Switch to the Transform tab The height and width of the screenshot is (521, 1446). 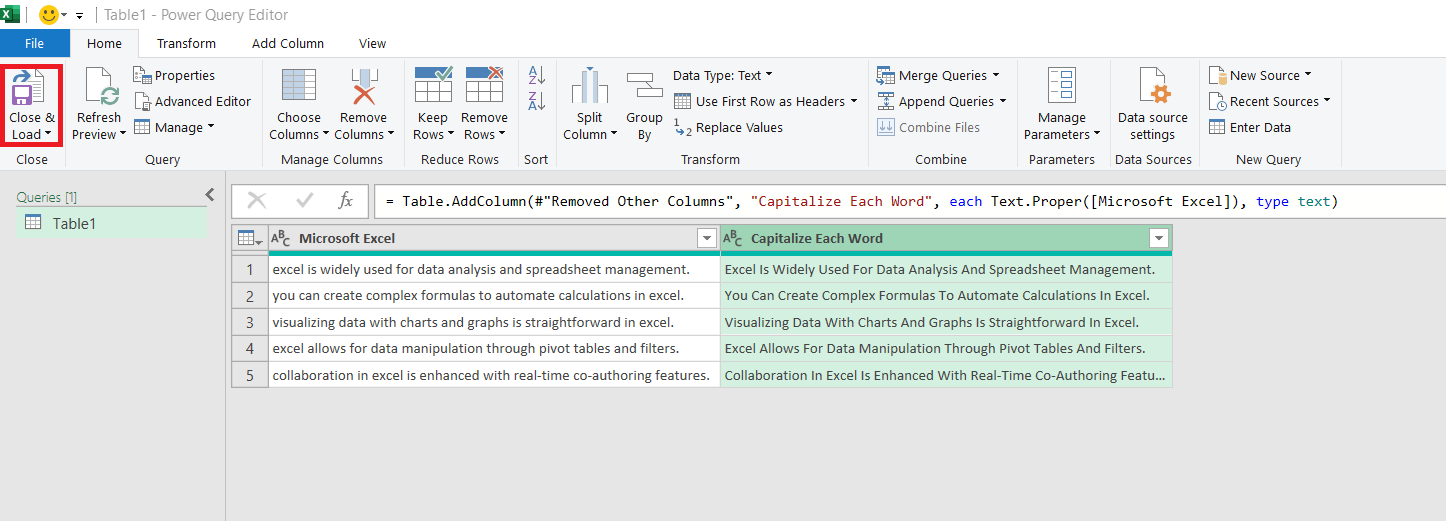(186, 43)
